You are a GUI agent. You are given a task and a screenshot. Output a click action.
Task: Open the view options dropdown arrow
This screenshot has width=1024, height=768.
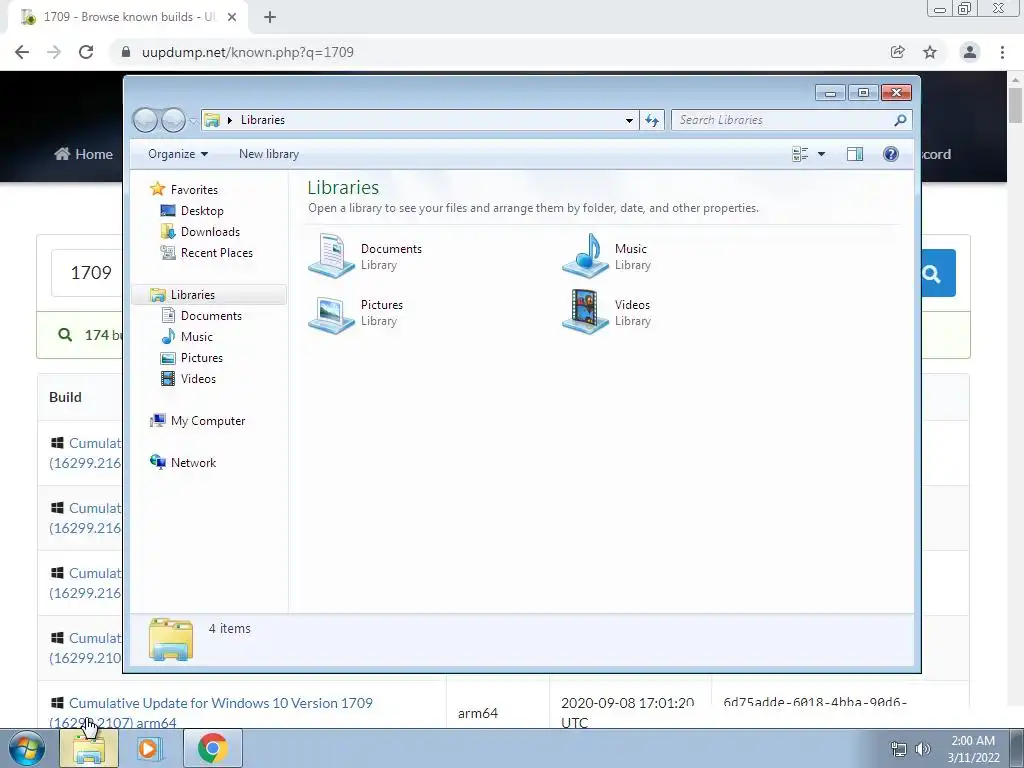[x=822, y=154]
